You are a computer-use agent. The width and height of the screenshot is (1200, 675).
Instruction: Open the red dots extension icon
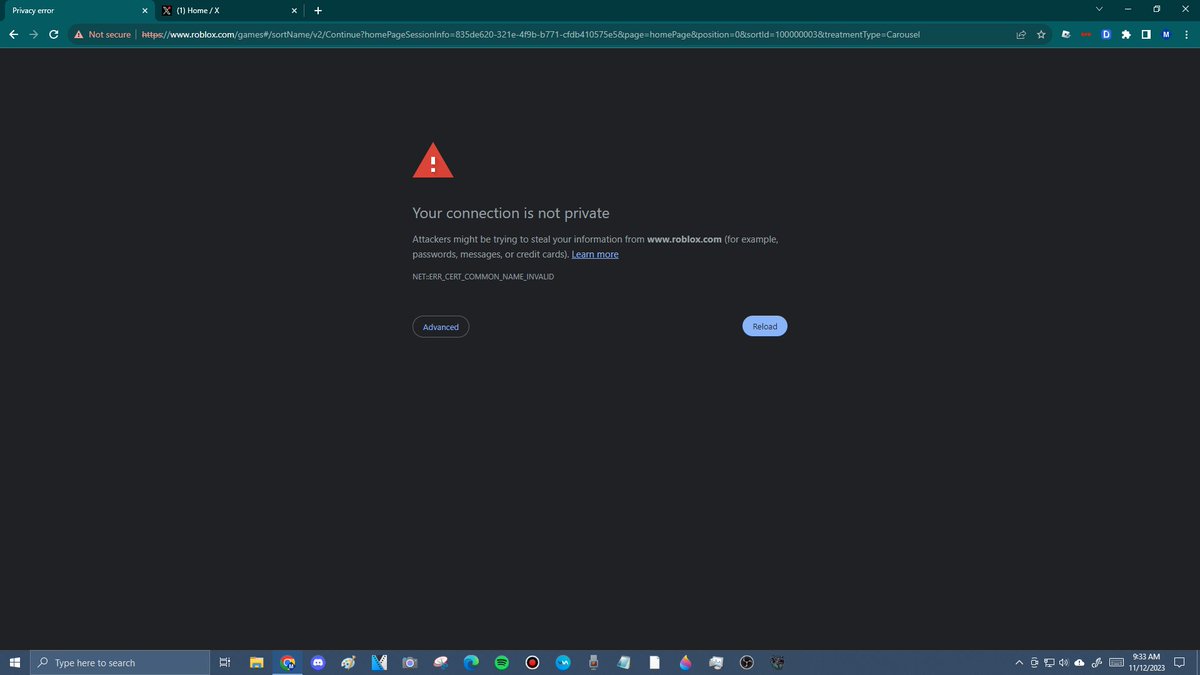coord(1086,34)
